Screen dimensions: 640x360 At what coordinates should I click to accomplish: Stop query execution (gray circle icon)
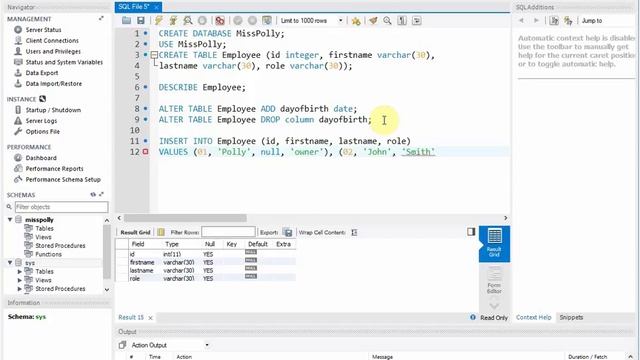[x=202, y=20]
